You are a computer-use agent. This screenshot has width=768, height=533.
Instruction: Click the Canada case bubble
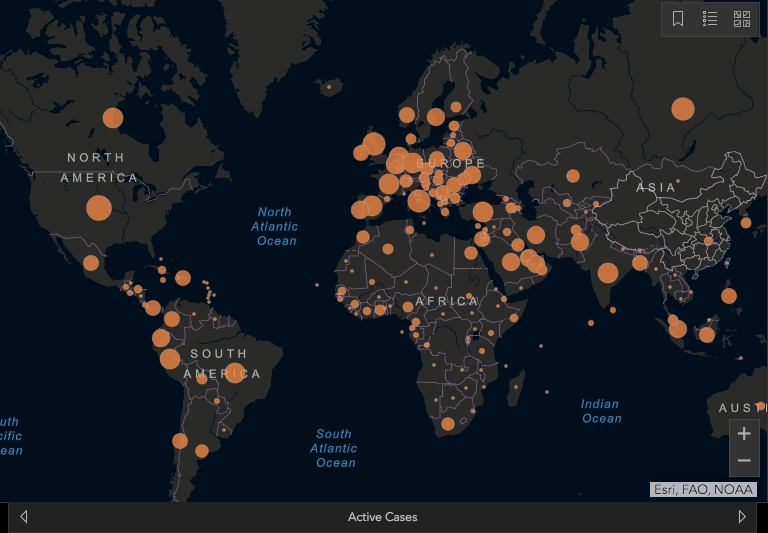[x=113, y=118]
